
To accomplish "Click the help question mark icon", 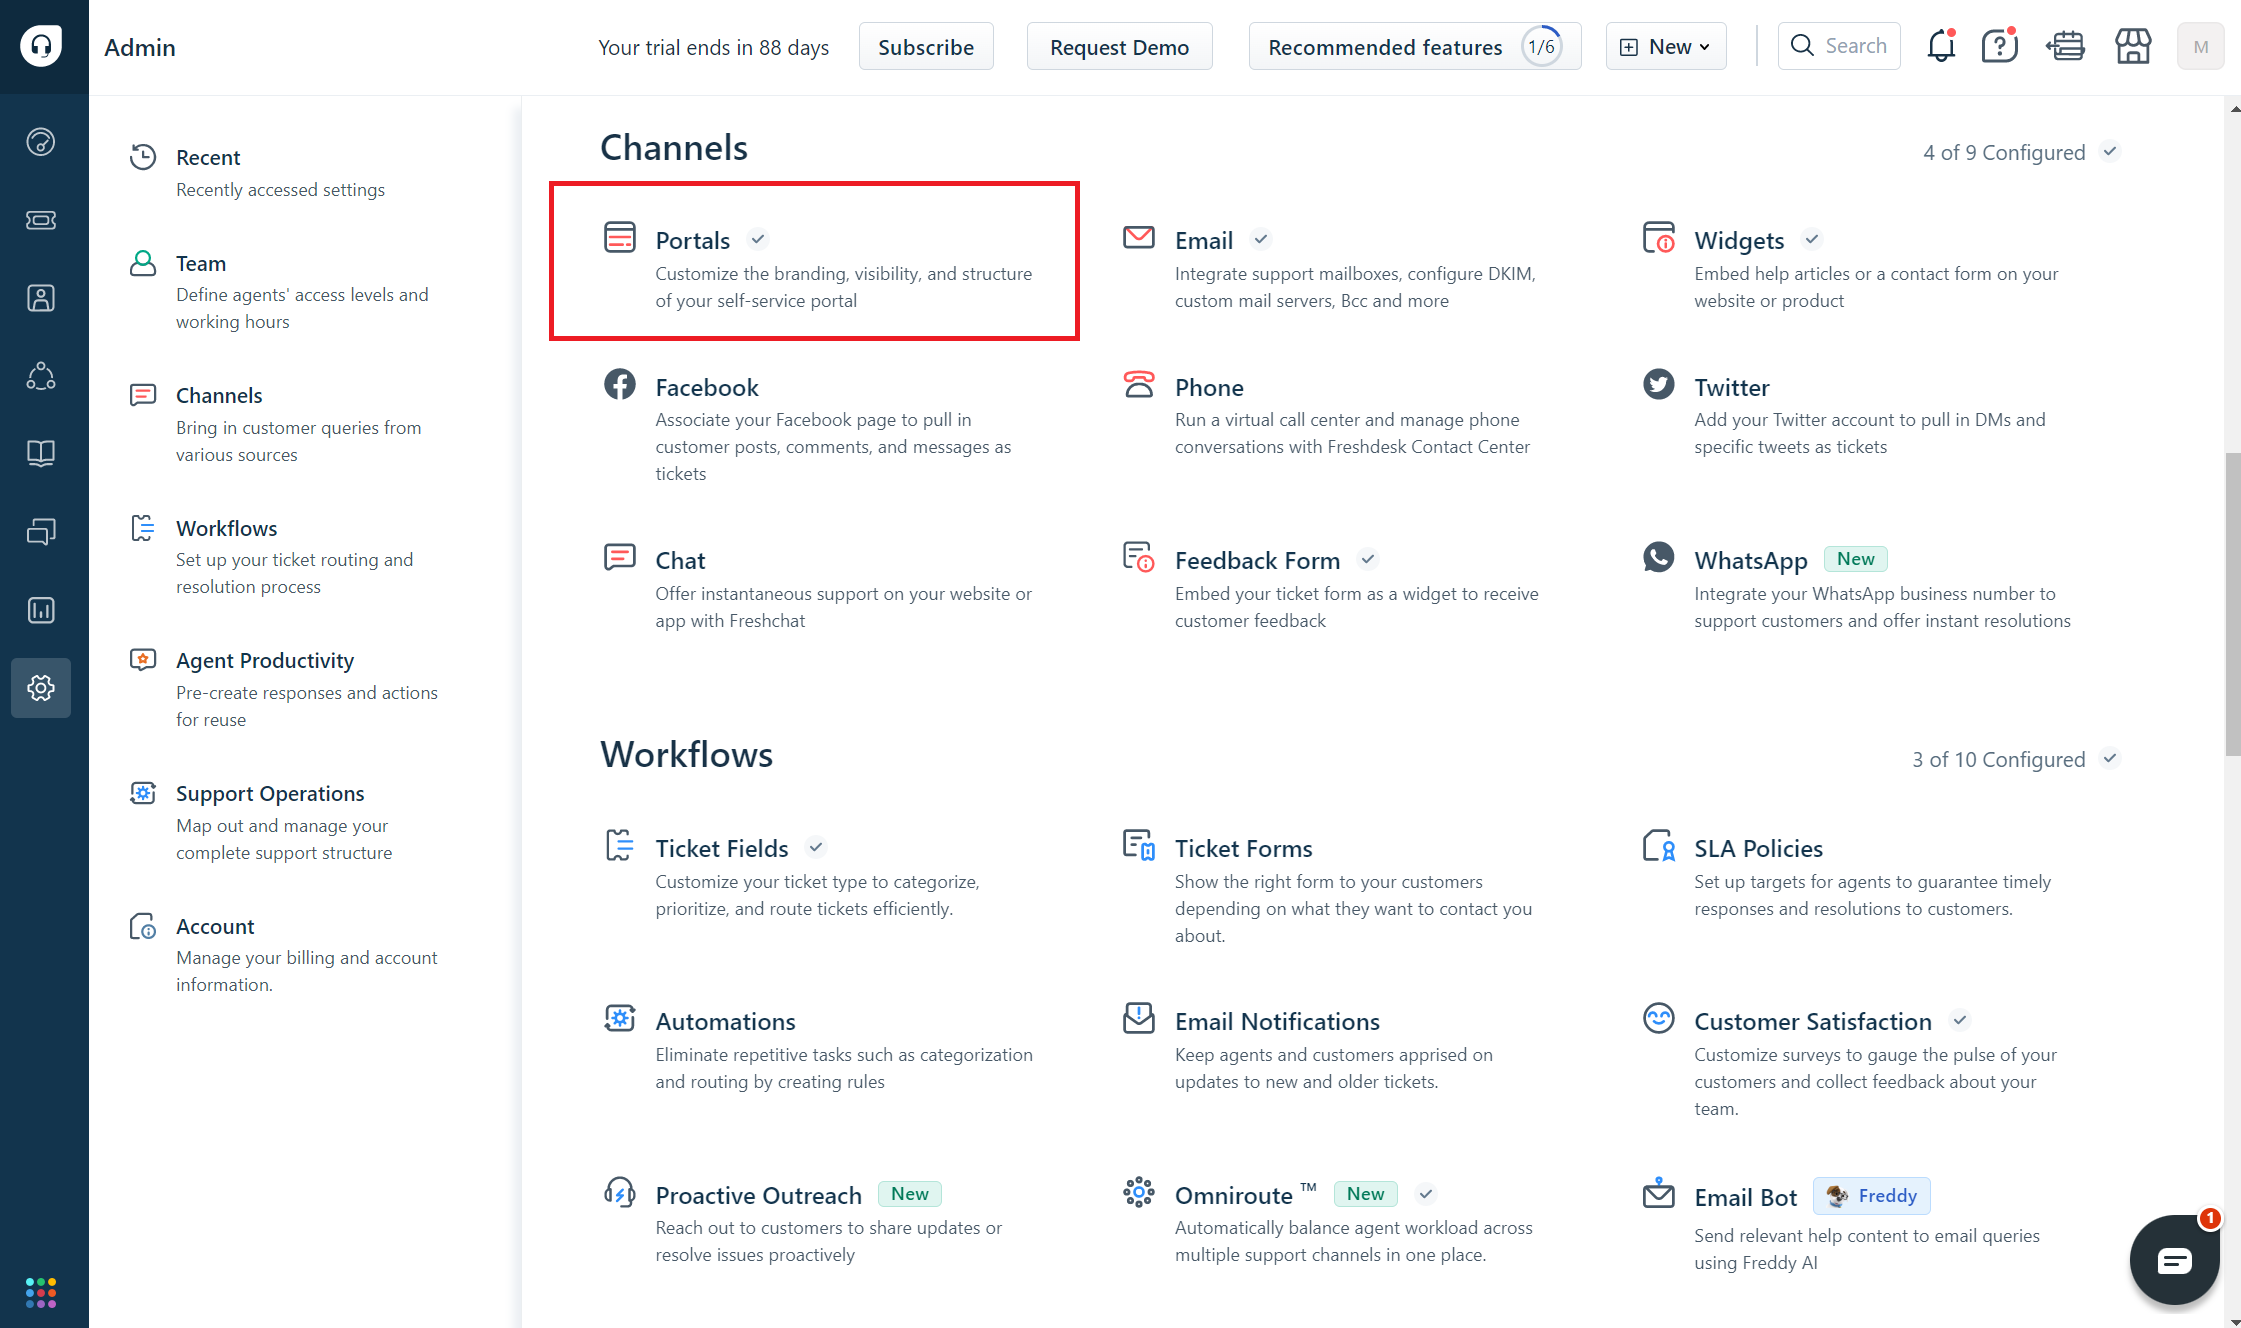I will (1999, 46).
